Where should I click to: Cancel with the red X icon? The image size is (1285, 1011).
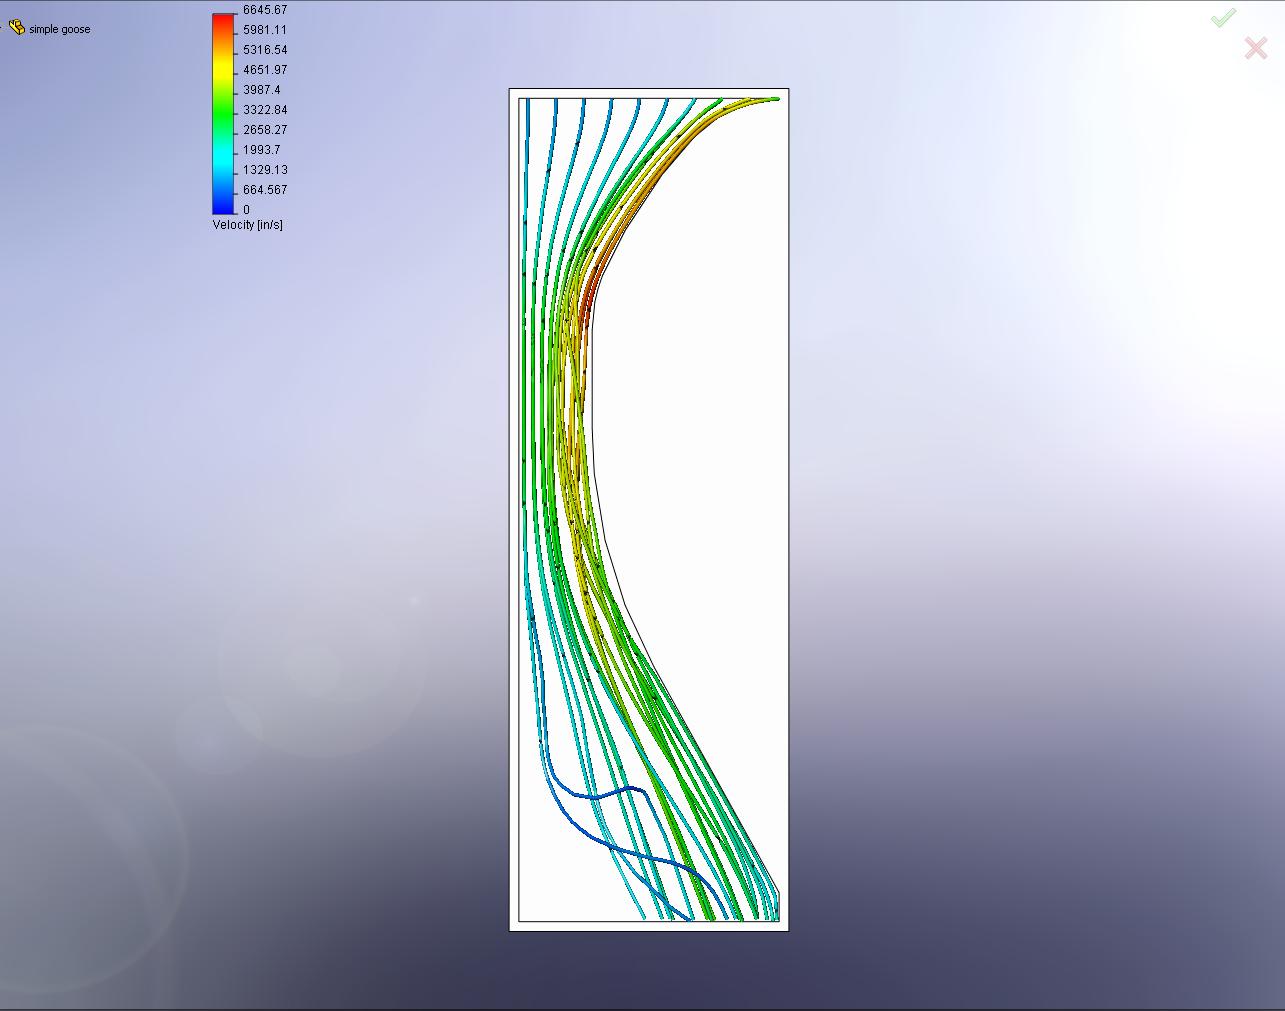1256,47
